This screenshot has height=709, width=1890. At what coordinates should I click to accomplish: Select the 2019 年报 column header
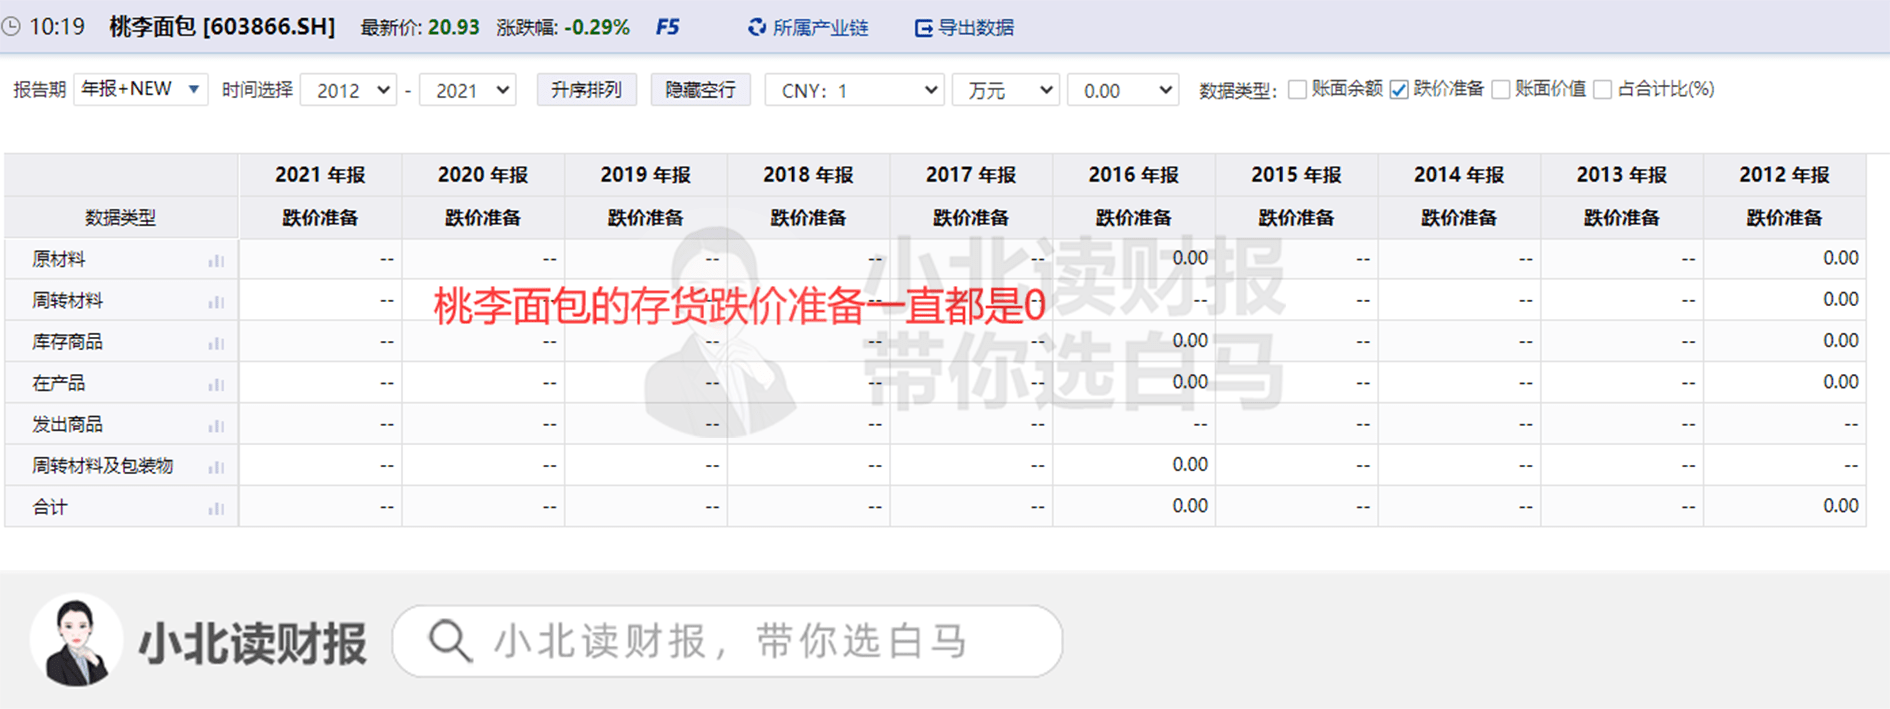(x=646, y=175)
